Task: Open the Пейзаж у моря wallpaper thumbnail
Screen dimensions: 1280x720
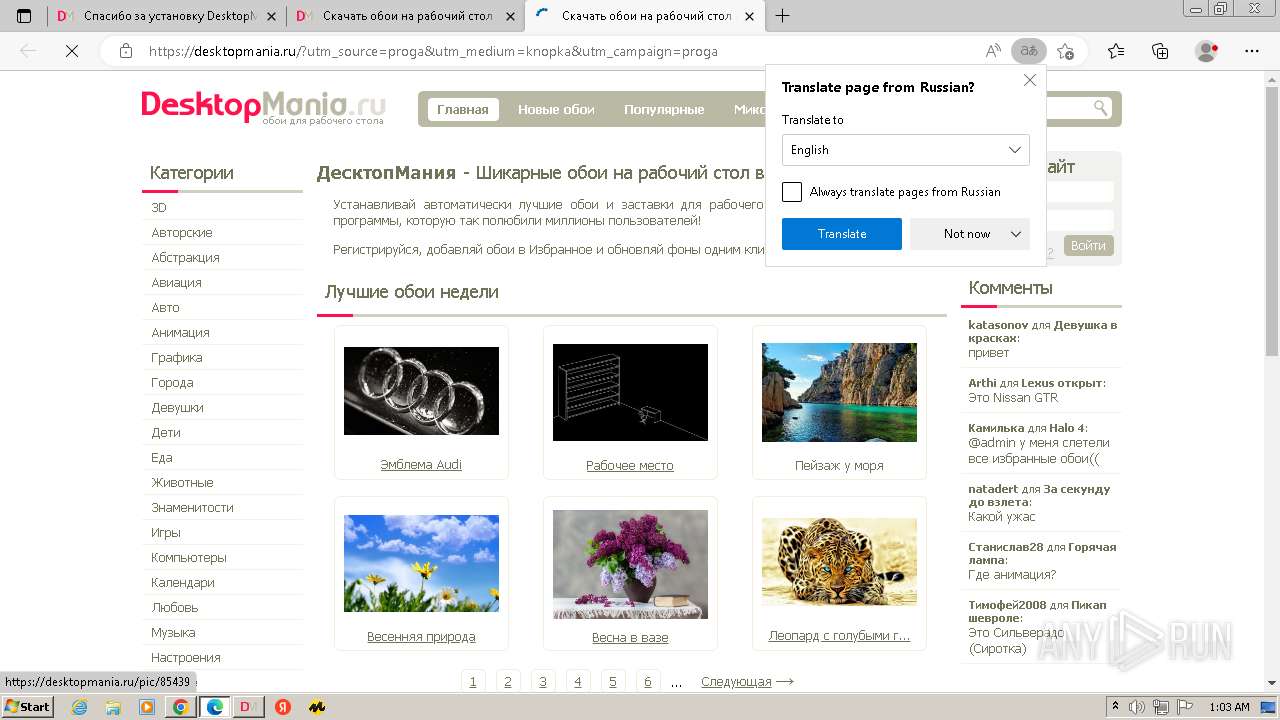Action: (x=839, y=392)
